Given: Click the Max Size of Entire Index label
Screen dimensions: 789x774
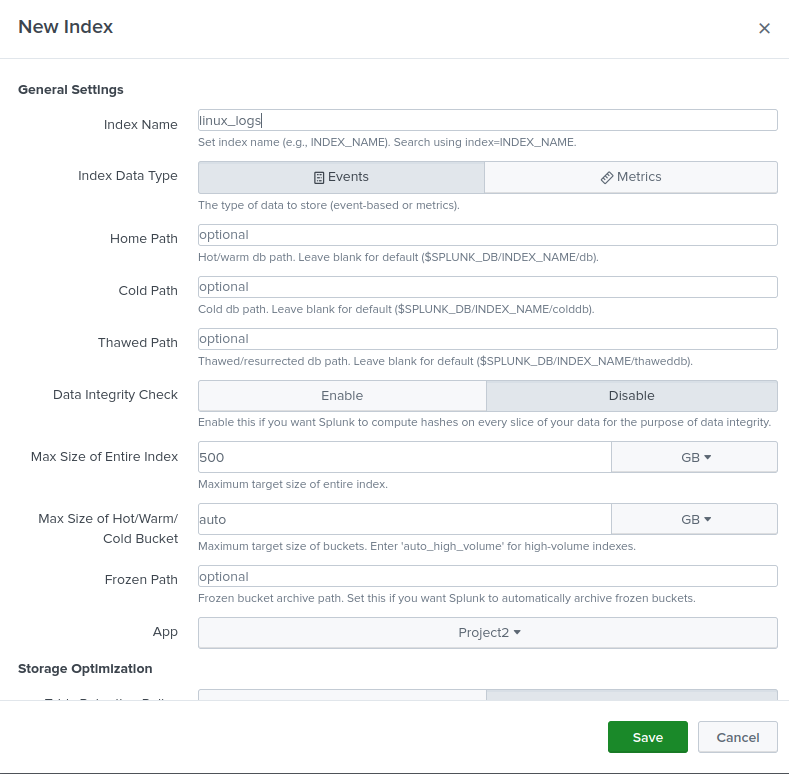Looking at the screenshot, I should [x=104, y=456].
